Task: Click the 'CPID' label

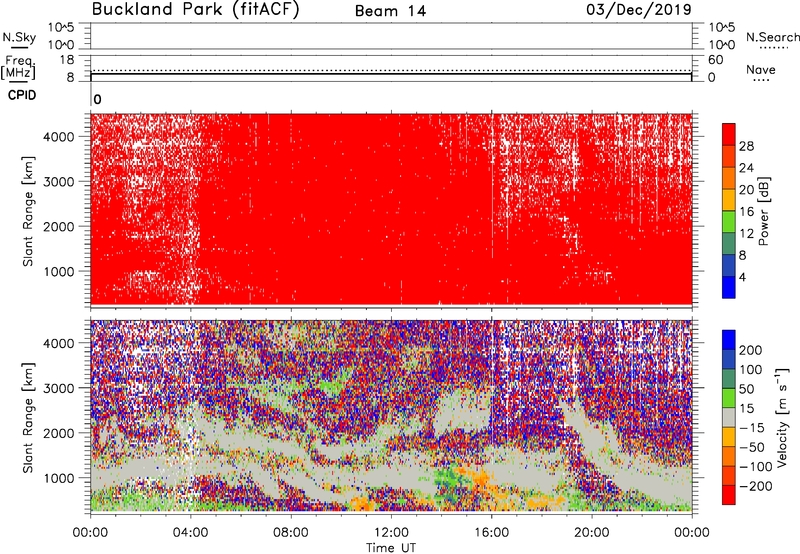Action: pos(22,95)
